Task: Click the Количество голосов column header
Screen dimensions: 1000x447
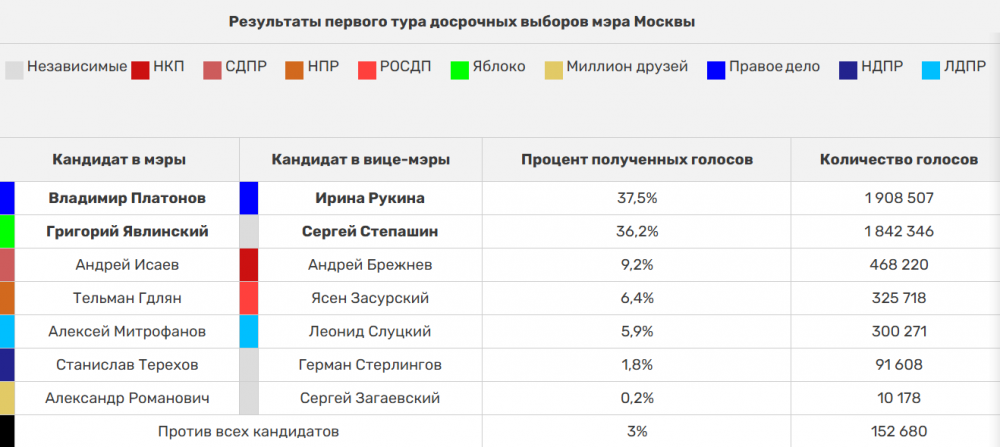Action: tap(899, 160)
